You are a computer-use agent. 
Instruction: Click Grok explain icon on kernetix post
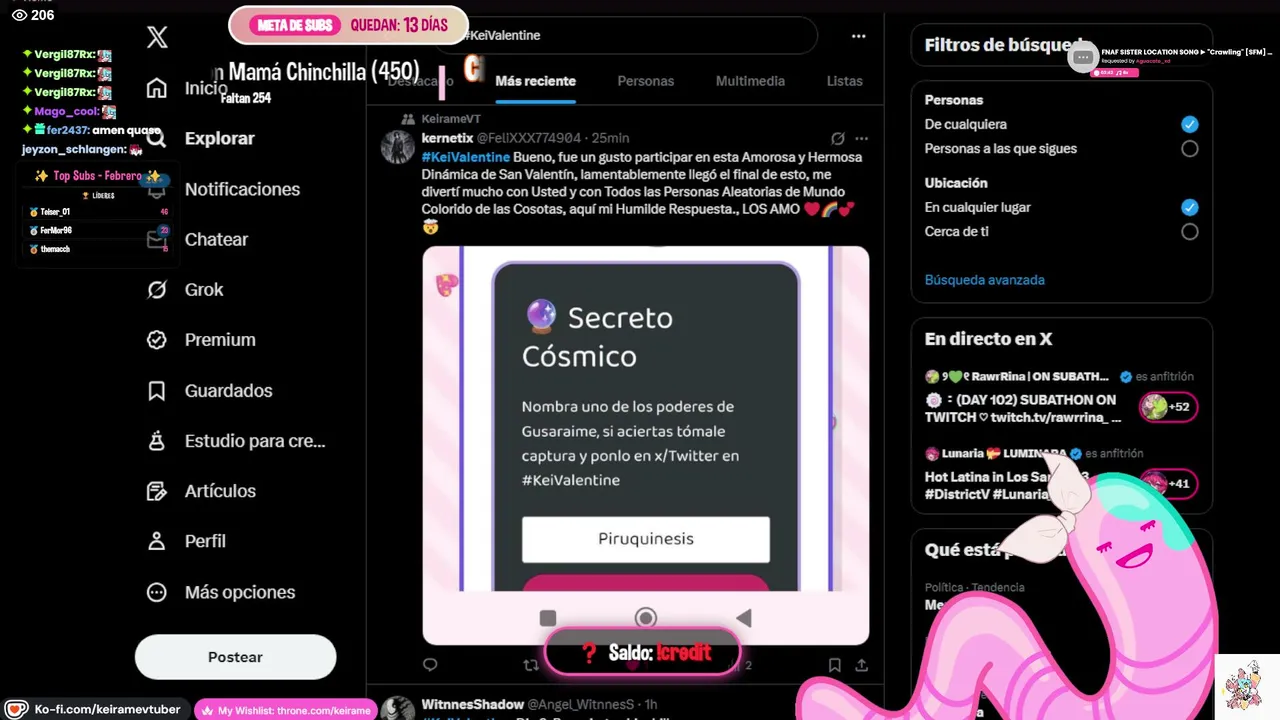coord(838,138)
